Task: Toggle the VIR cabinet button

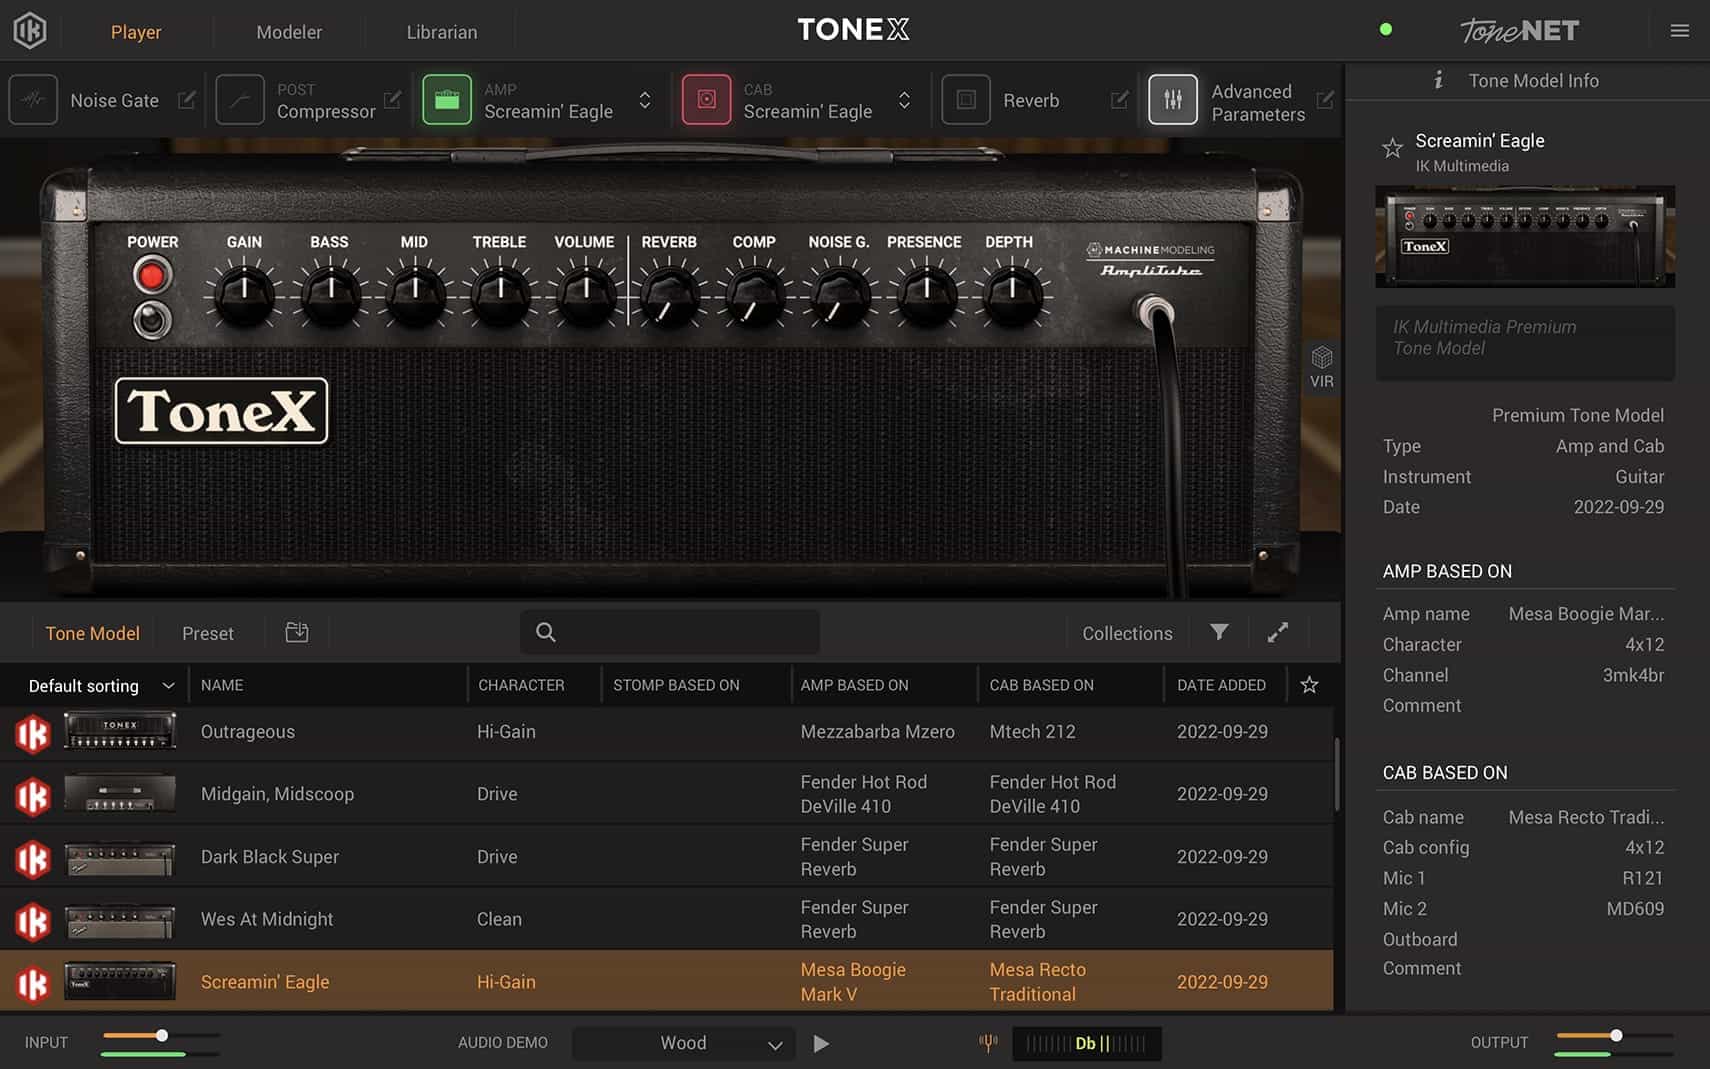Action: [x=1322, y=367]
